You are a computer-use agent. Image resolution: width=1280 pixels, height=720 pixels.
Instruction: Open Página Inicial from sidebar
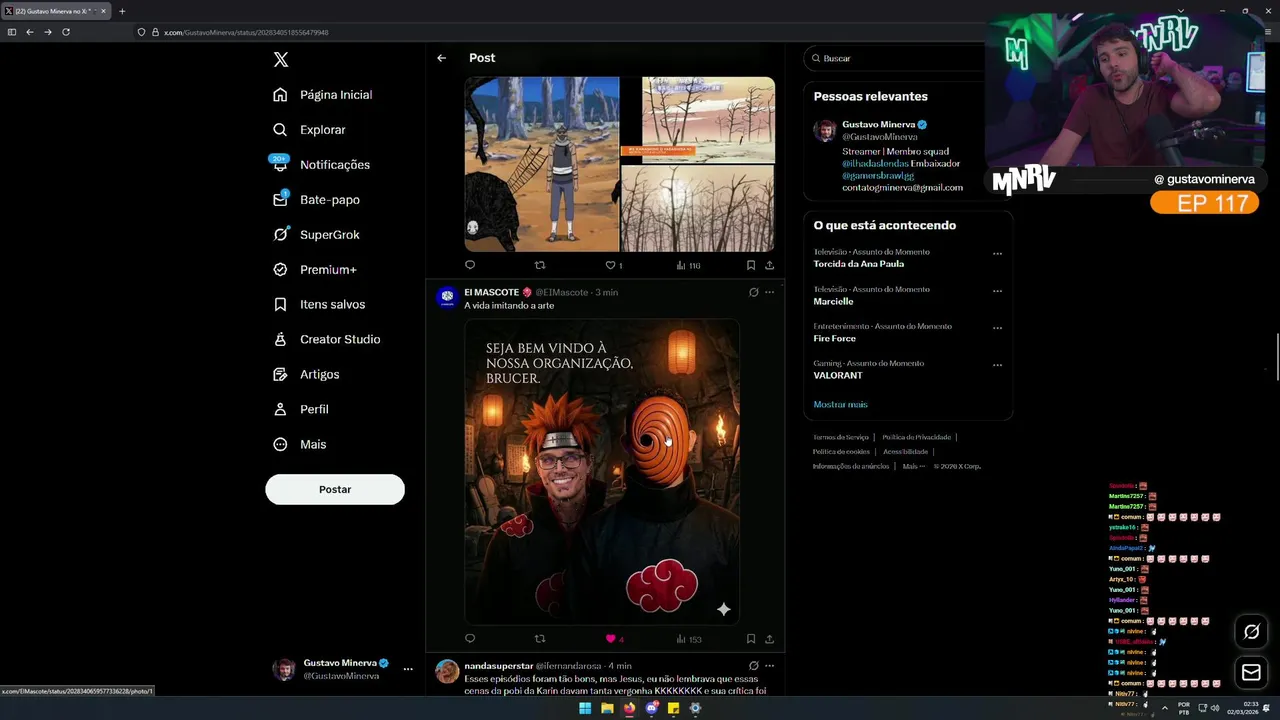coord(322,95)
